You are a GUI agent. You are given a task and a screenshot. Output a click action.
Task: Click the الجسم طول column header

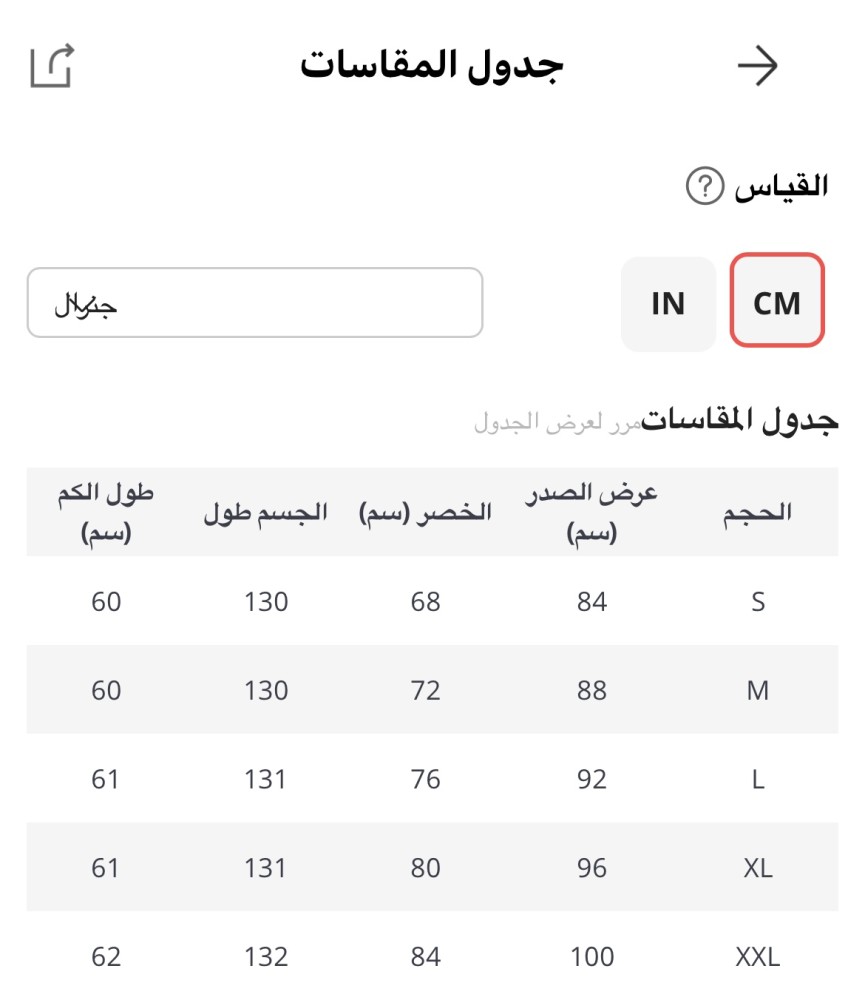point(266,512)
